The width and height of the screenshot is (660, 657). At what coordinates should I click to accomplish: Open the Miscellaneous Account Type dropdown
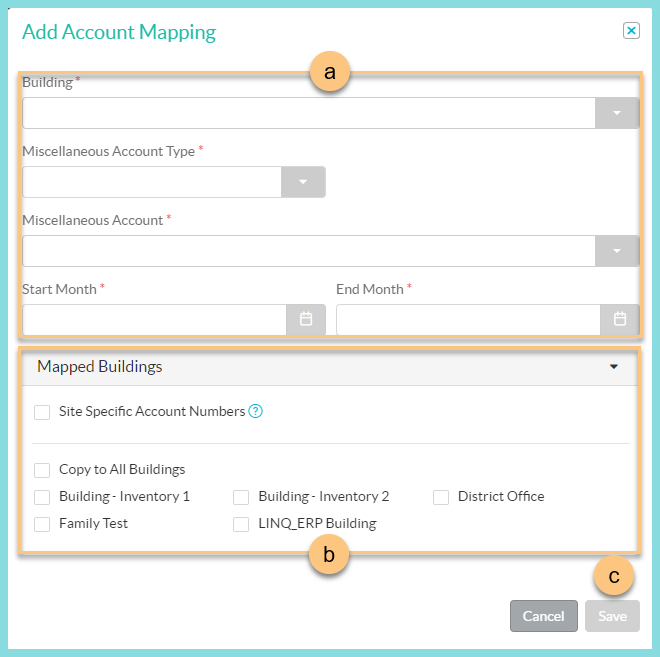tap(303, 182)
